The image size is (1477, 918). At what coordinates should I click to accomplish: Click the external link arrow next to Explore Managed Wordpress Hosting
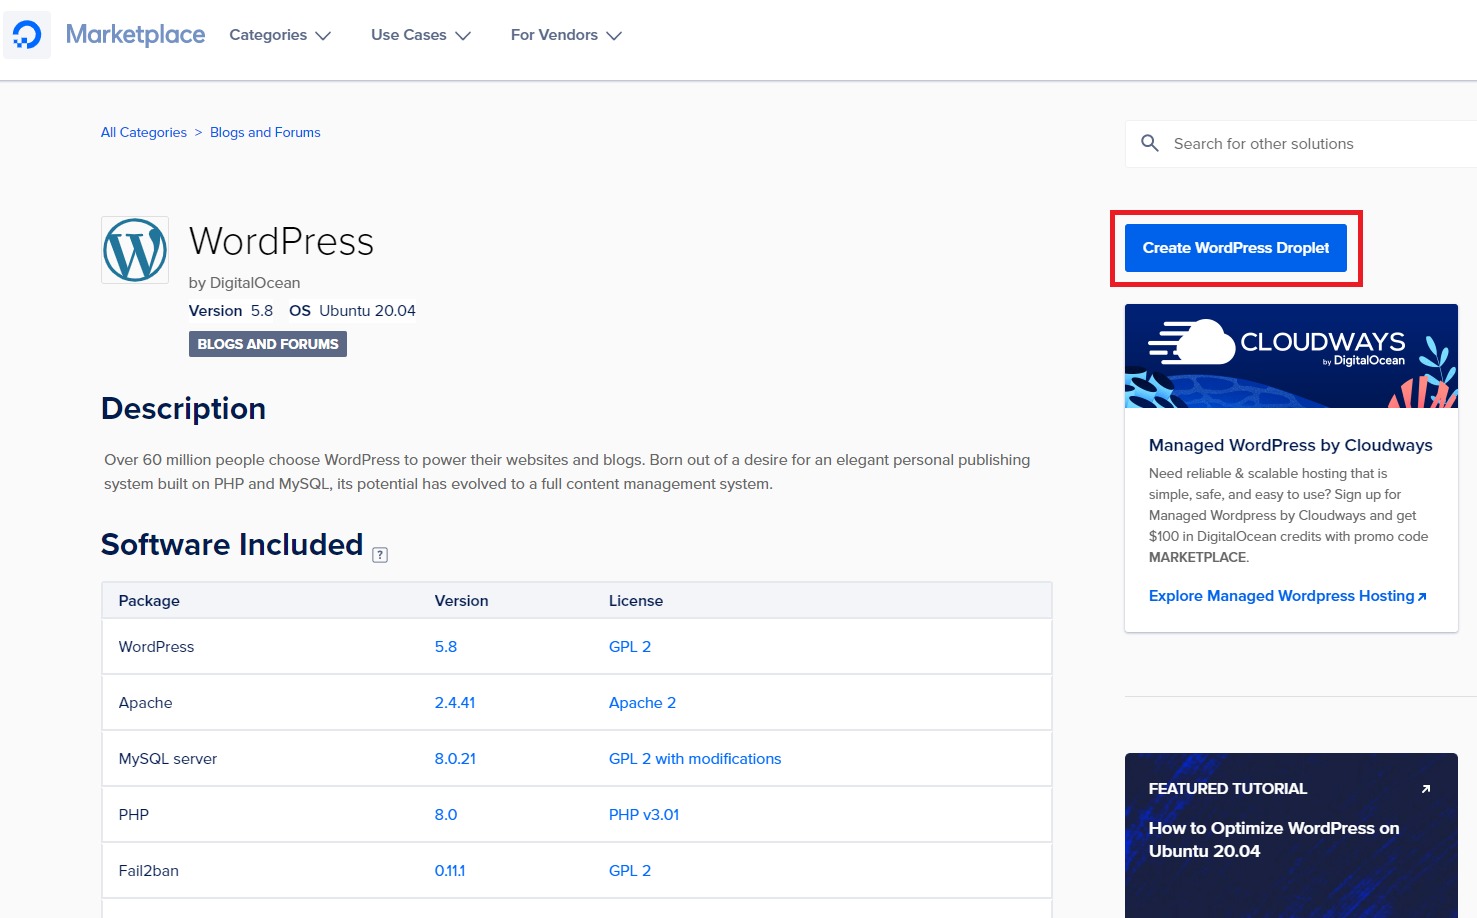pos(1423,596)
